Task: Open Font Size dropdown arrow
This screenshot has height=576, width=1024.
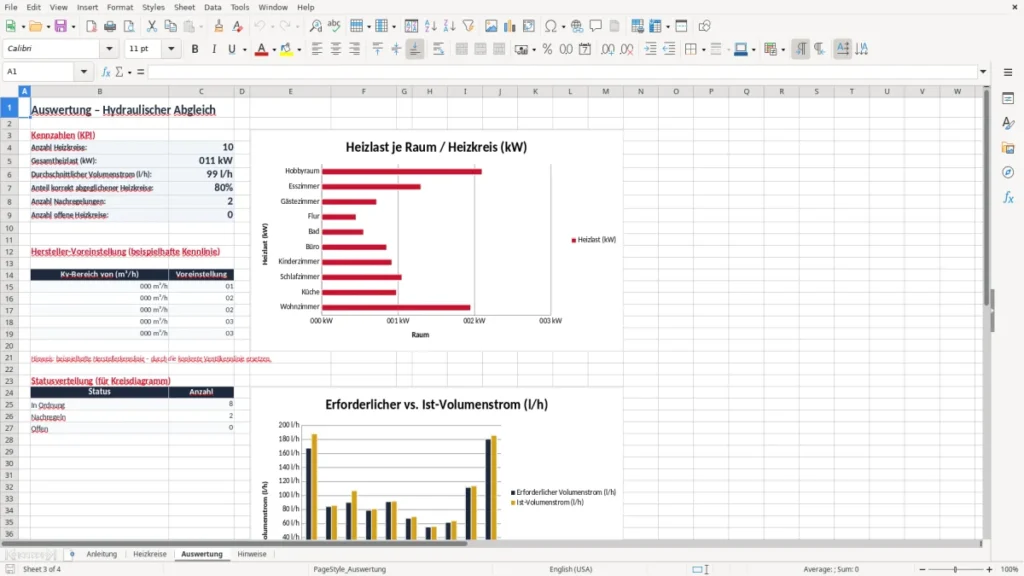Action: coord(171,48)
